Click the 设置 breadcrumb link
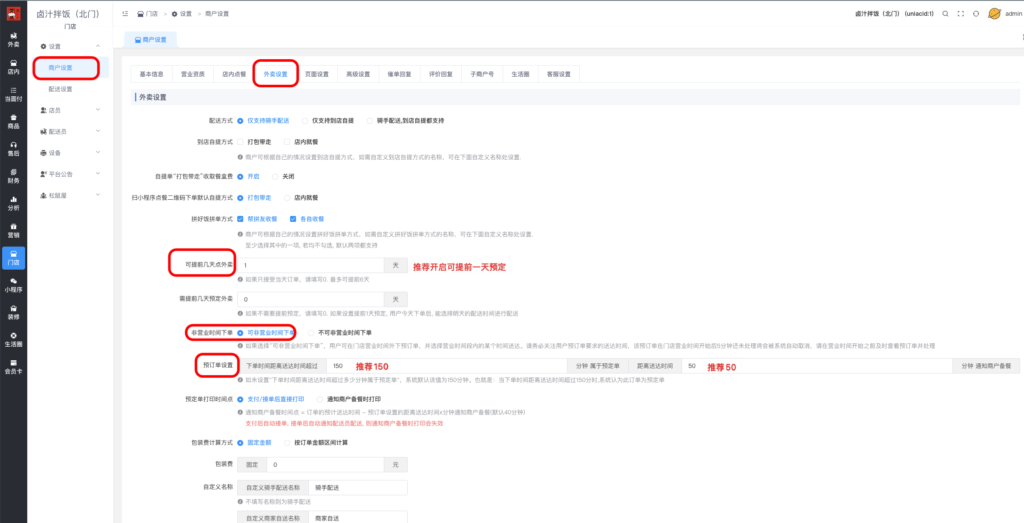 (182, 13)
